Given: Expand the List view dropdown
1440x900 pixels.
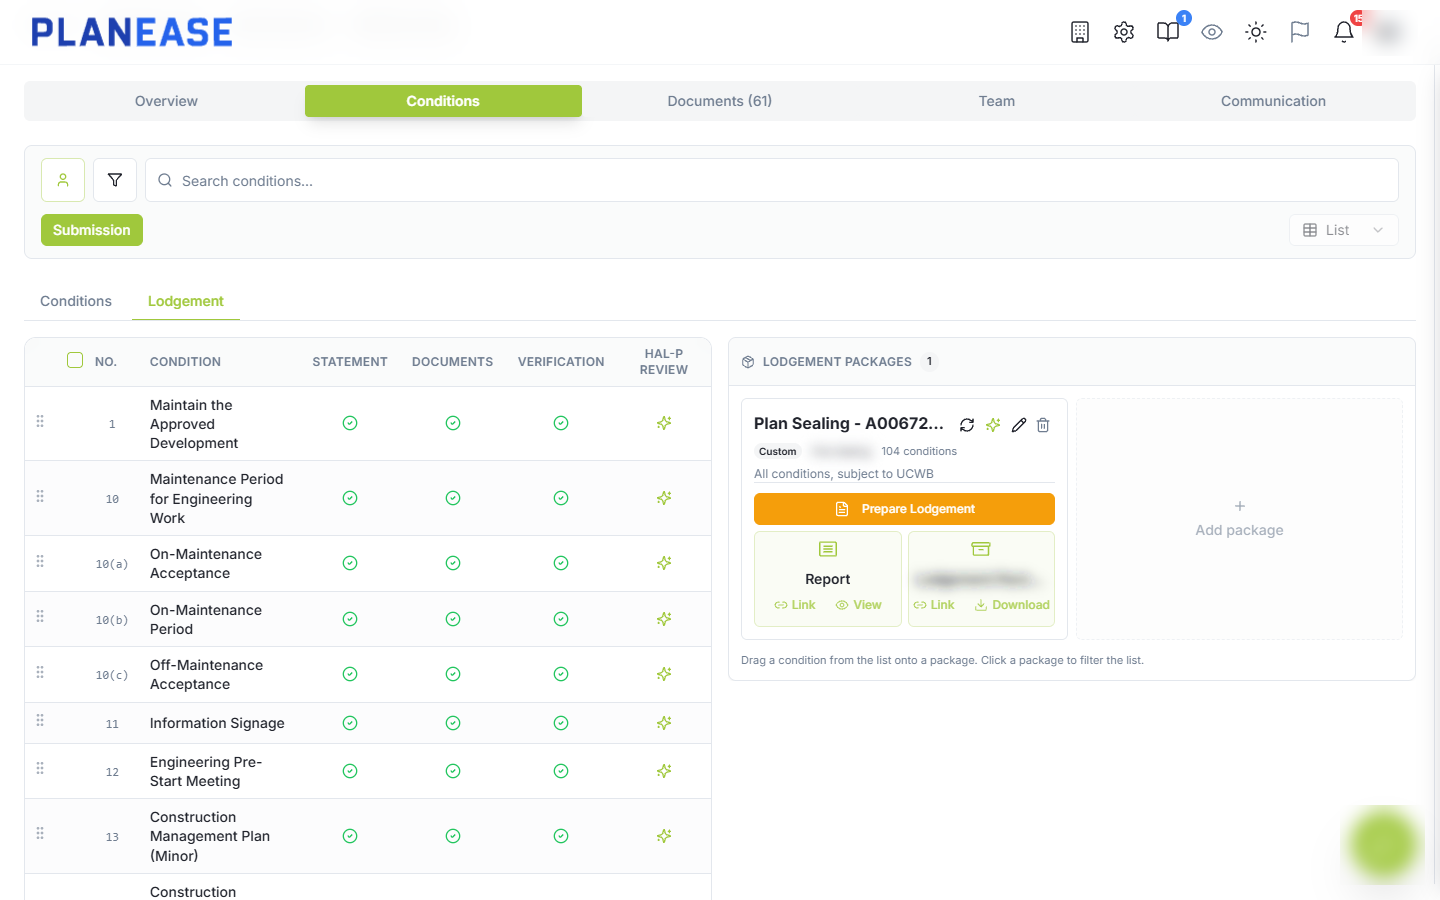Looking at the screenshot, I should click(x=1344, y=230).
